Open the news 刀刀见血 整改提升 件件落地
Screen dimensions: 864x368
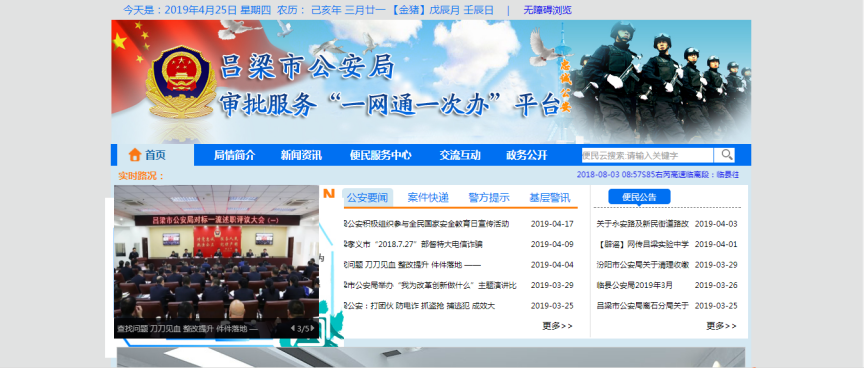pos(413,265)
